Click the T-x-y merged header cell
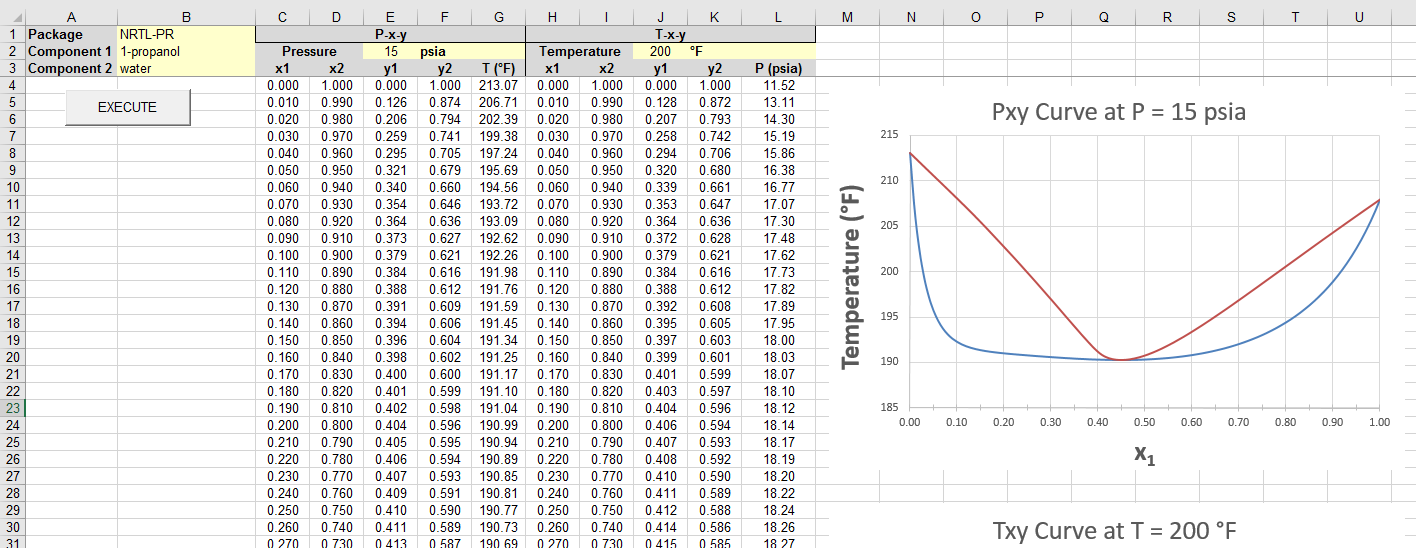This screenshot has height=548, width=1416. (671, 34)
